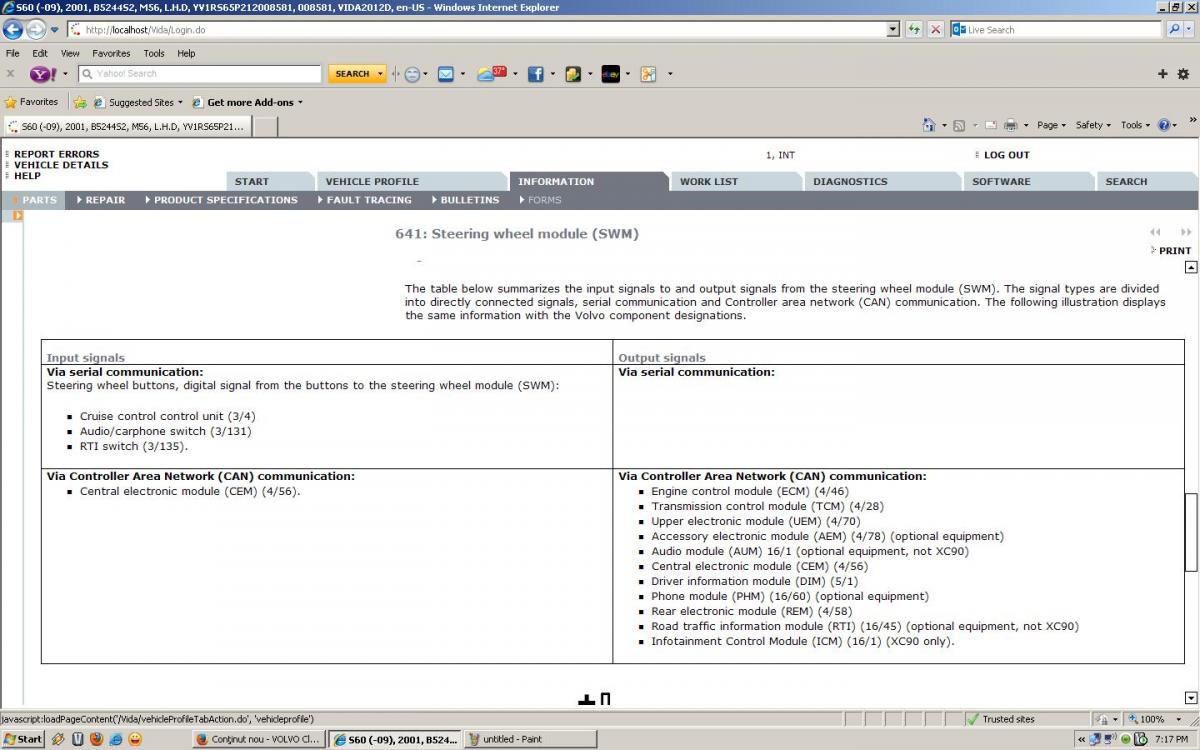The height and width of the screenshot is (750, 1200).
Task: Switch to the DIAGNOSTICS tab
Action: (850, 182)
